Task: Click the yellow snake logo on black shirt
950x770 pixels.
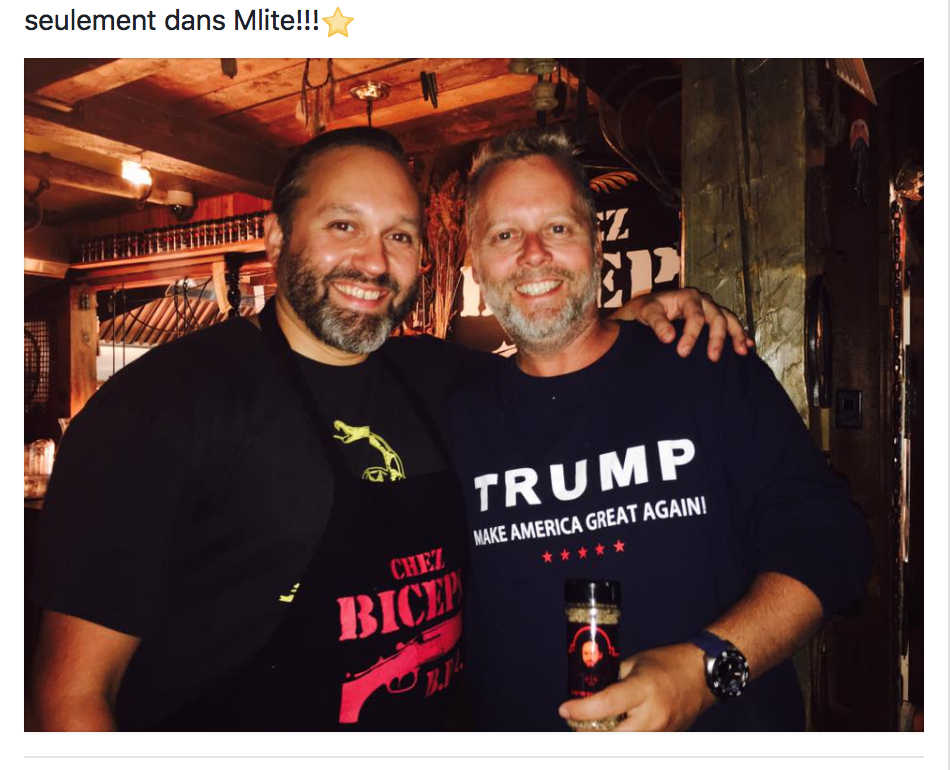Action: pyautogui.click(x=370, y=450)
